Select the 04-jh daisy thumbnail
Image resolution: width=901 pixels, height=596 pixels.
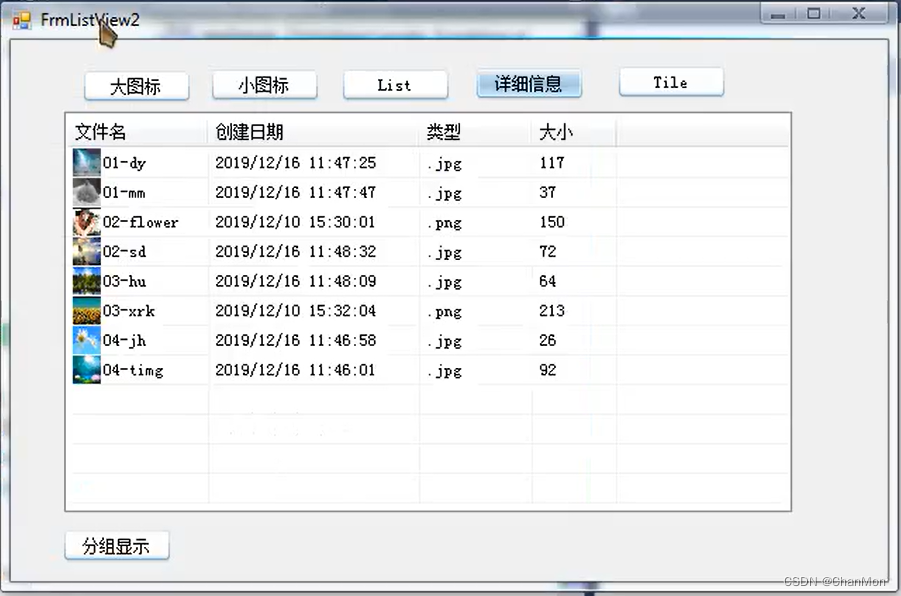(87, 340)
